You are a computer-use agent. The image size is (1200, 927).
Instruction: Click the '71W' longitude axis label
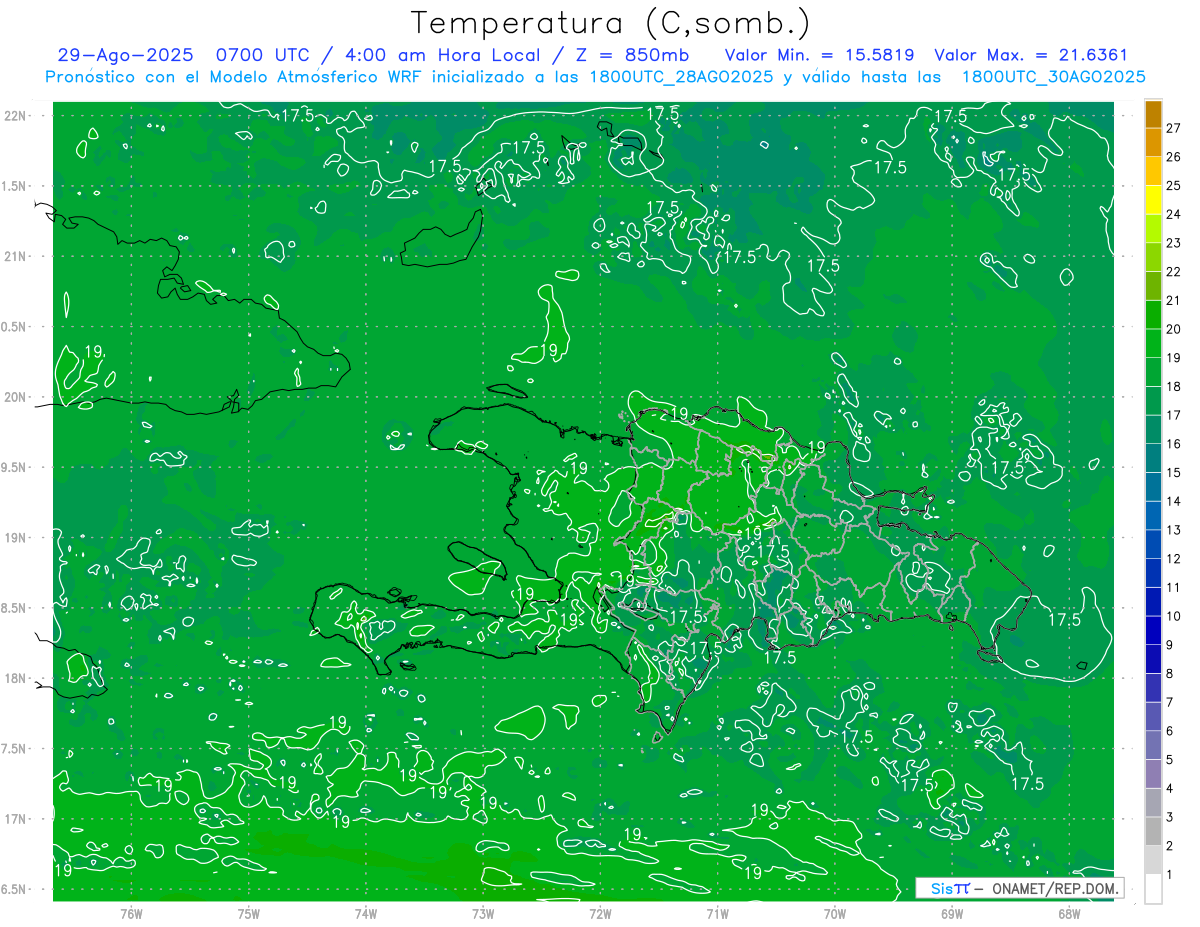pyautogui.click(x=717, y=914)
